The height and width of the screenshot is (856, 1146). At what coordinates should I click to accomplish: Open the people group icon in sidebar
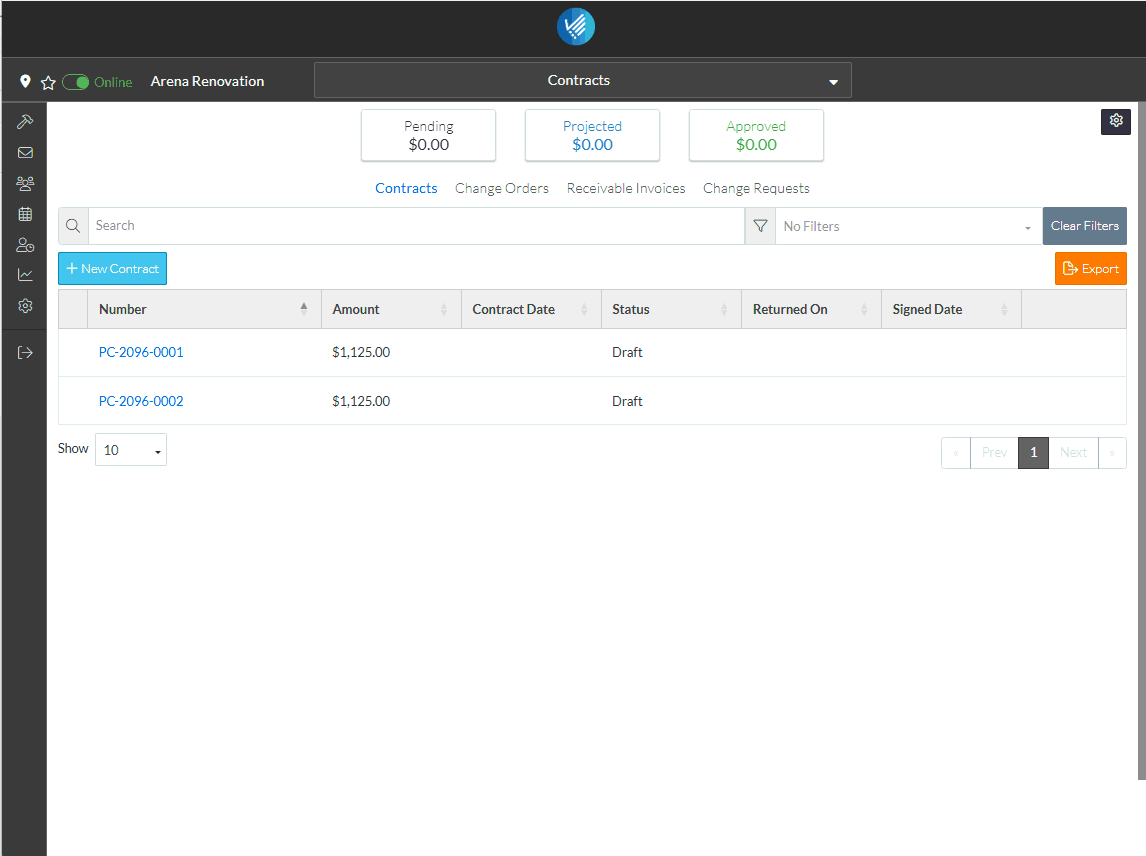point(25,184)
